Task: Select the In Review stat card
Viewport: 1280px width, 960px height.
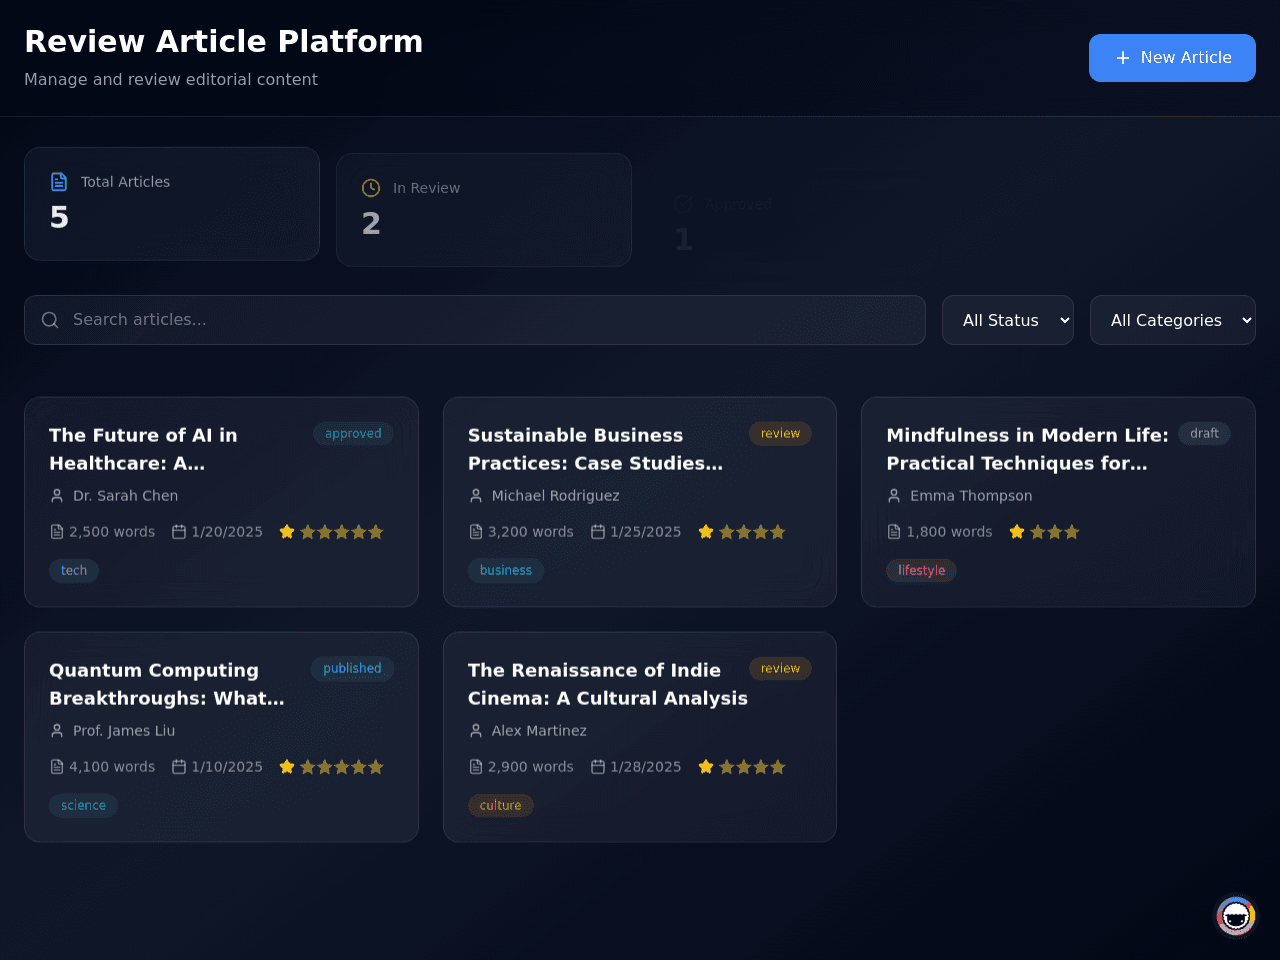Action: click(x=484, y=210)
